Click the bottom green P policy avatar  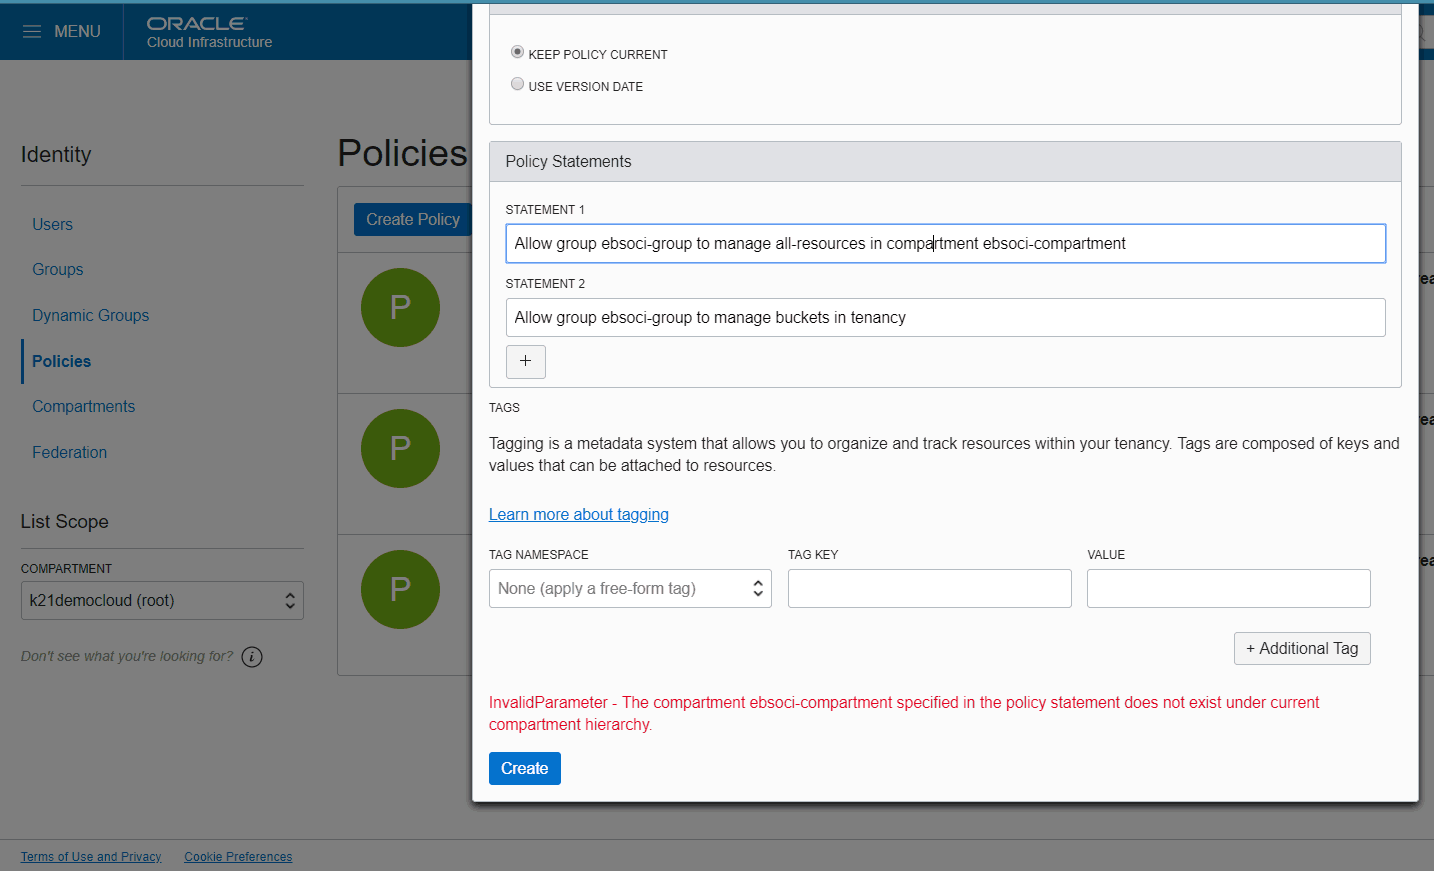tap(400, 589)
